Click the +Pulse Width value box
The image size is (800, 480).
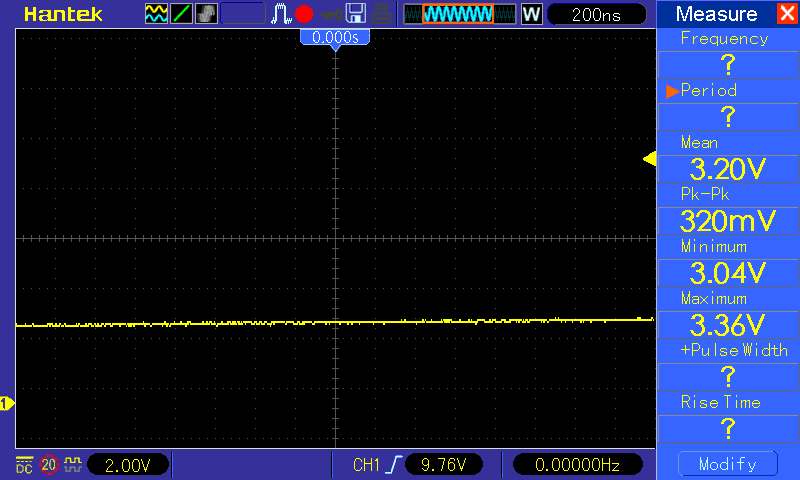pos(728,377)
